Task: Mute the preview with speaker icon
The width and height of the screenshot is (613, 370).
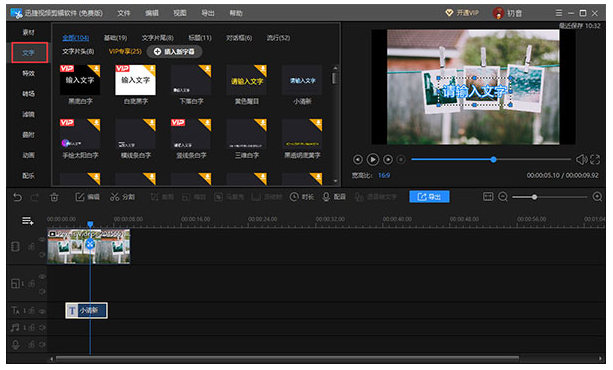Action: tap(581, 159)
